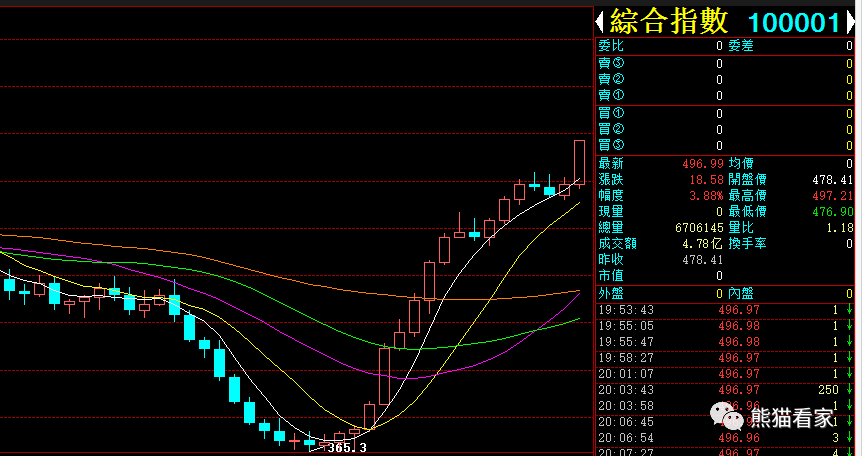Image resolution: width=862 pixels, height=456 pixels.
Task: Click the volume ratio value 1.18
Action: [x=842, y=228]
